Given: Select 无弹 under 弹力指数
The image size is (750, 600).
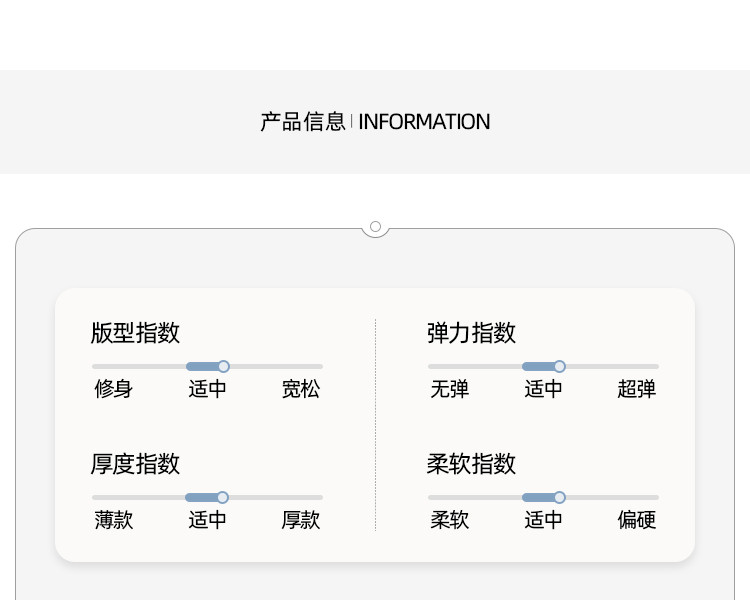Looking at the screenshot, I should click(x=449, y=390).
